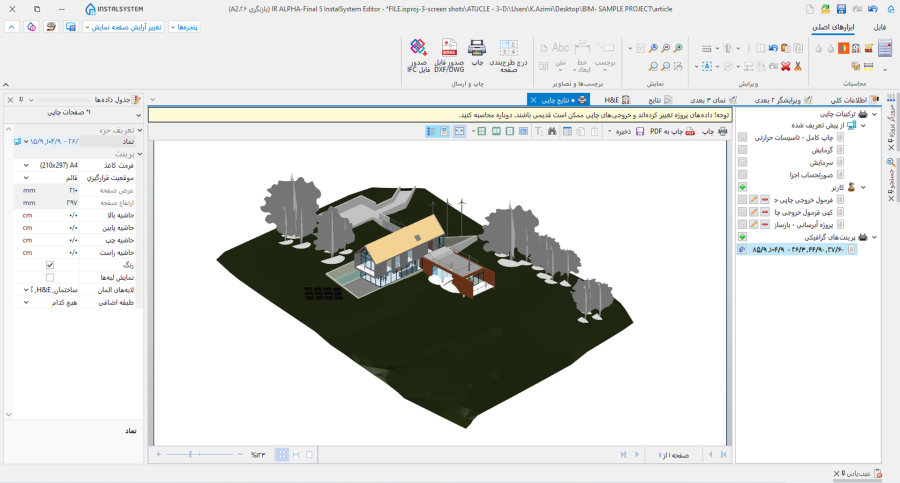Toggle the checkbox next to گرمایش item
Image resolution: width=900 pixels, height=483 pixels.
click(742, 149)
